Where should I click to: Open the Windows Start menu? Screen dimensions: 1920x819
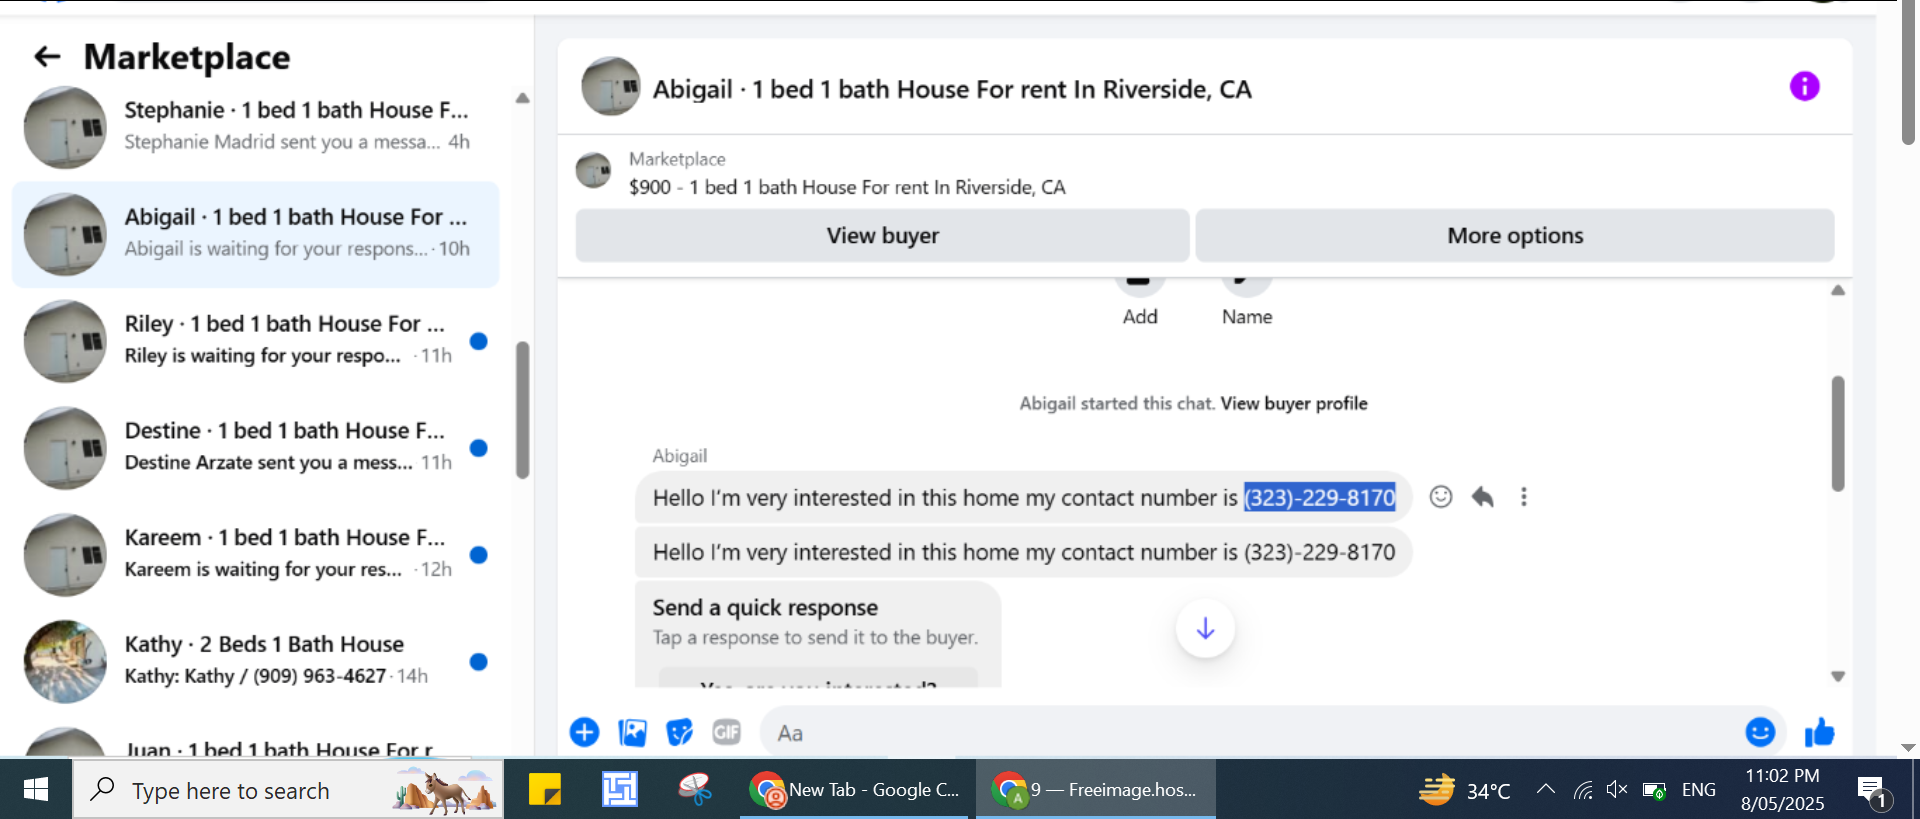point(35,790)
